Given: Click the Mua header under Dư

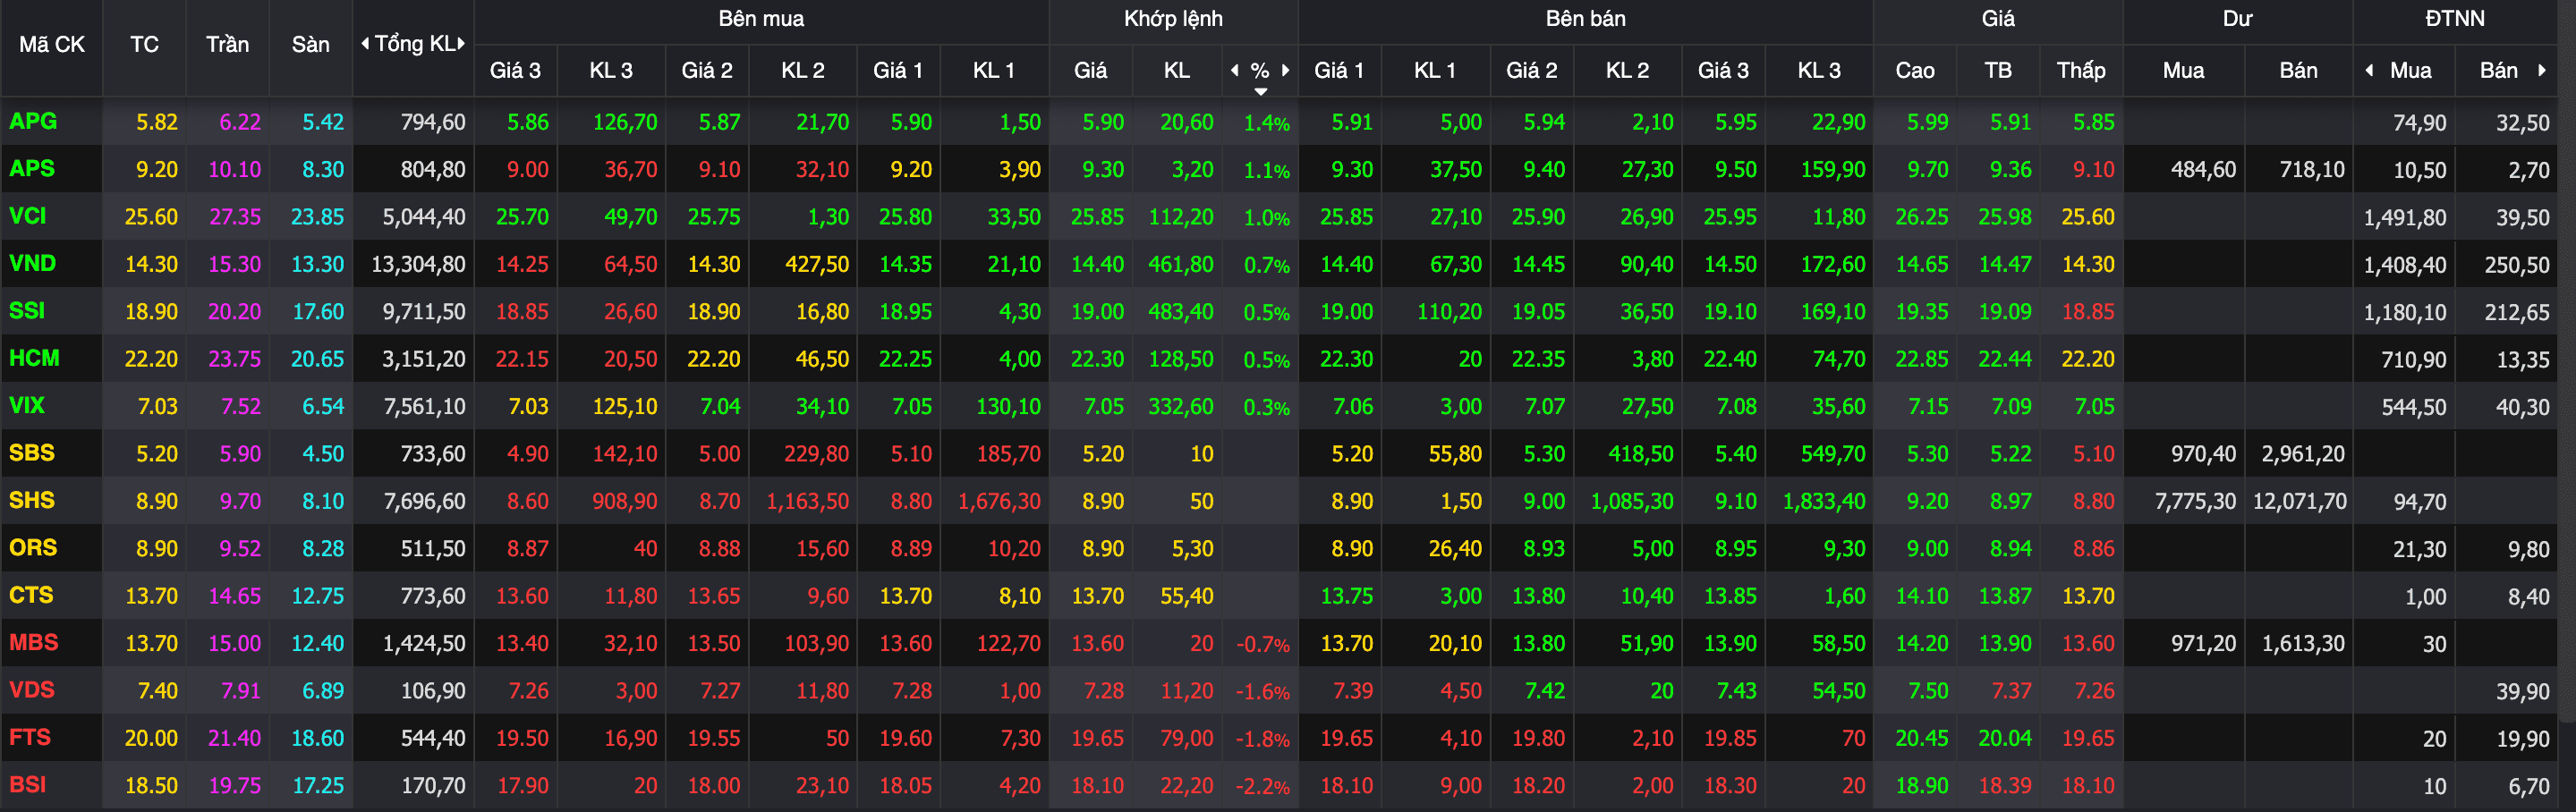Looking at the screenshot, I should point(2183,70).
